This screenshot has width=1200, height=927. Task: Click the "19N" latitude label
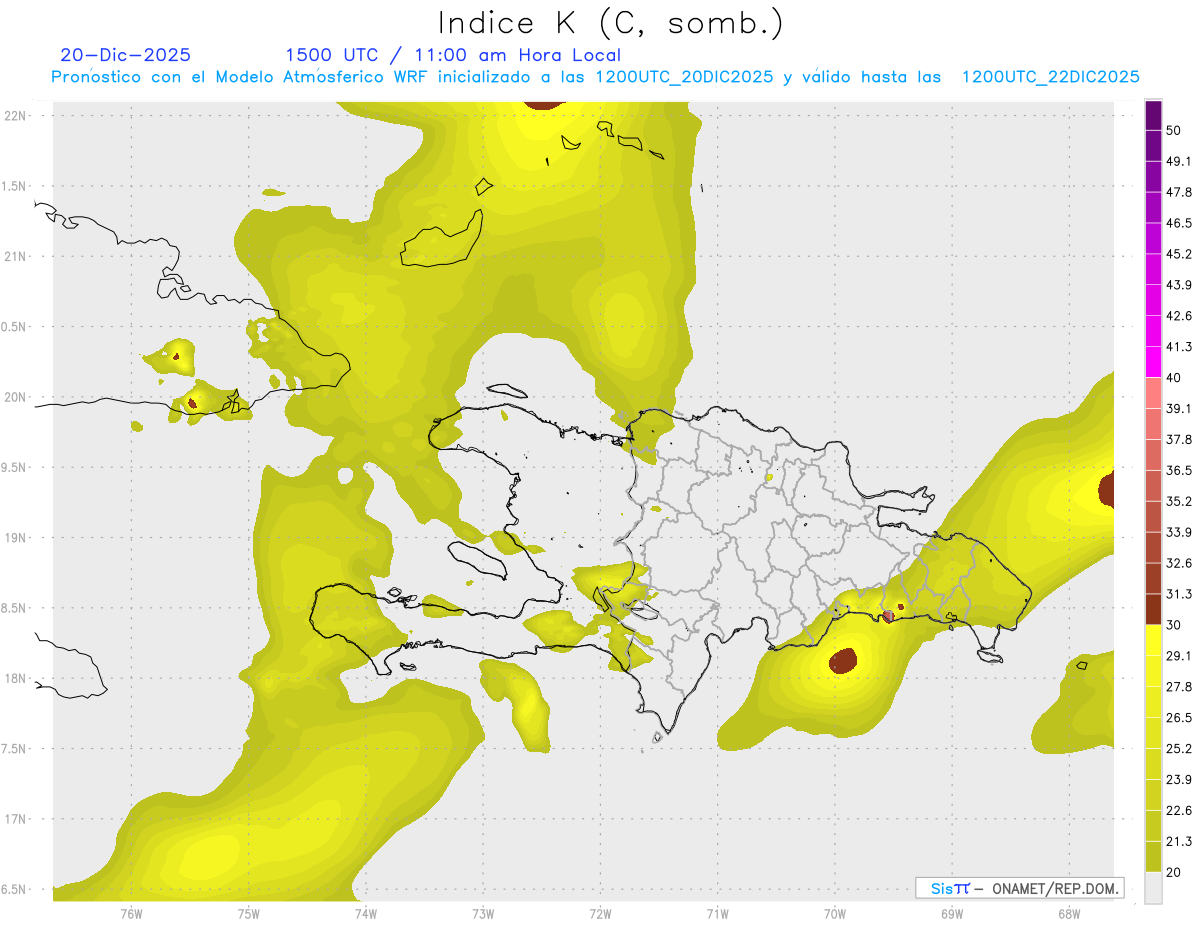coord(17,538)
